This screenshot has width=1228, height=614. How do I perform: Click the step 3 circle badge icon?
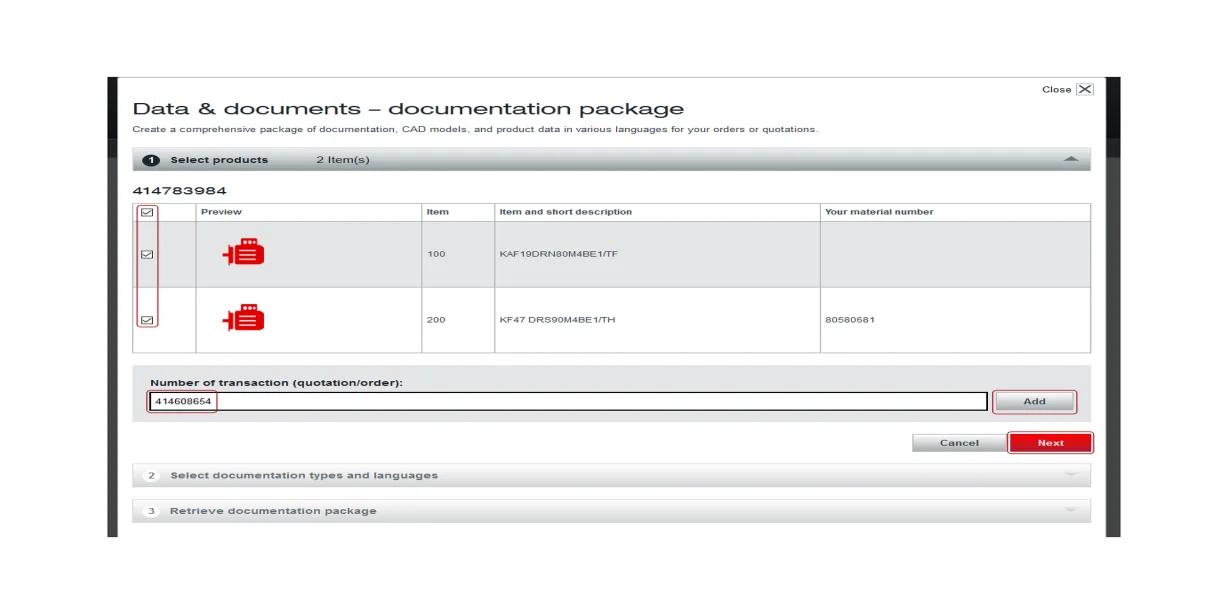tap(152, 510)
